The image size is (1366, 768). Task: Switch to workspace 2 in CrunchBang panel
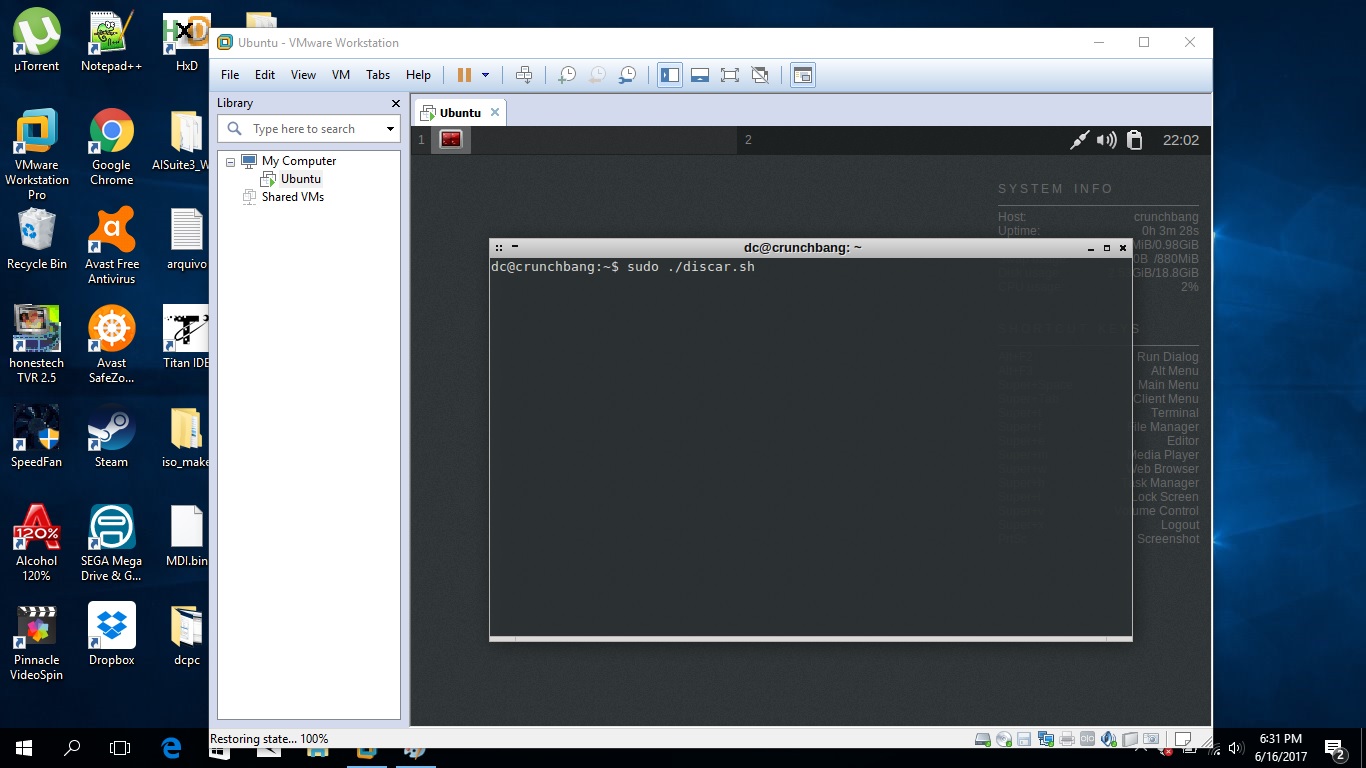(x=748, y=140)
